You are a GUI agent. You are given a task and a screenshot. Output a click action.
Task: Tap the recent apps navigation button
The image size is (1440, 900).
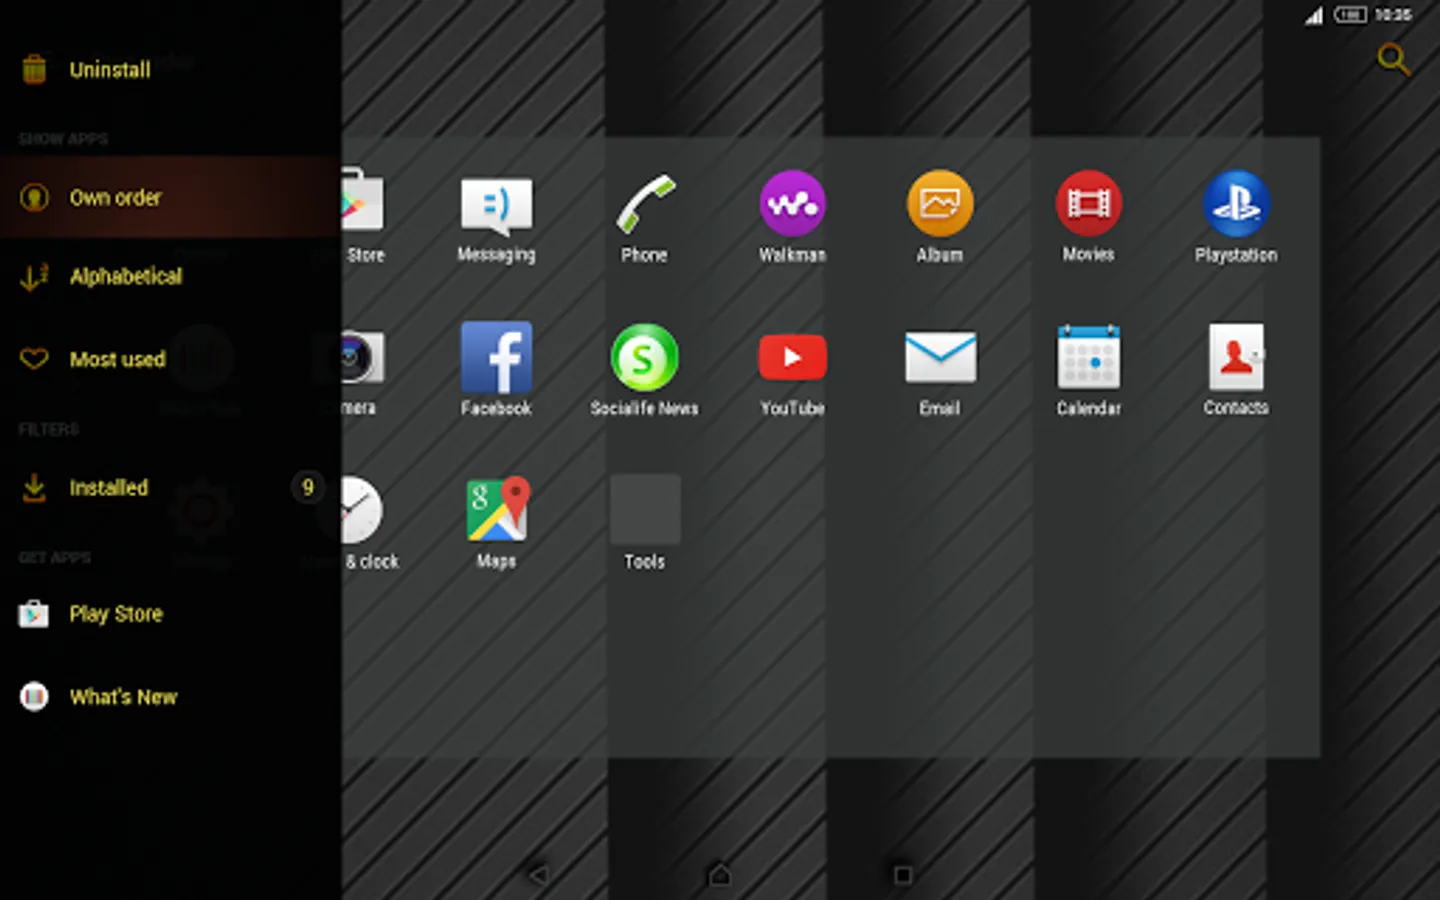902,875
